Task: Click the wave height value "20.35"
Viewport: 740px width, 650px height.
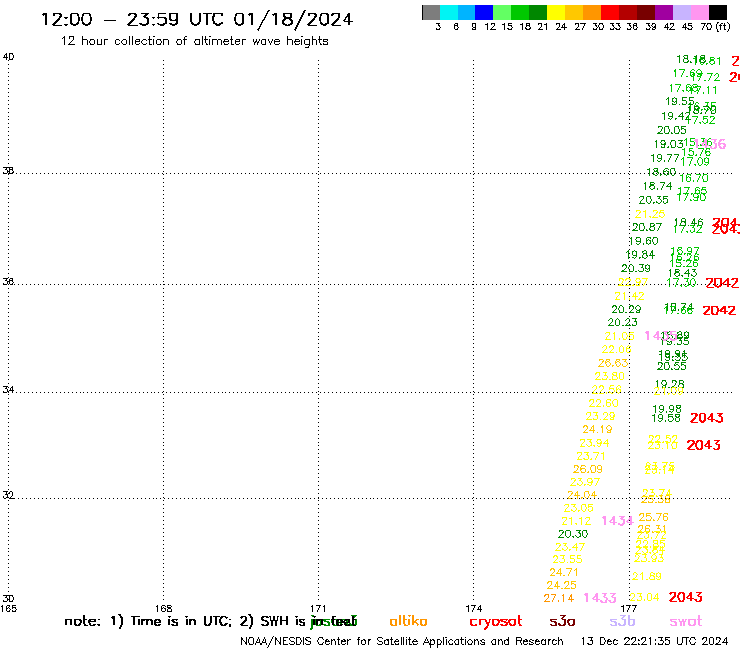Action: coord(654,200)
